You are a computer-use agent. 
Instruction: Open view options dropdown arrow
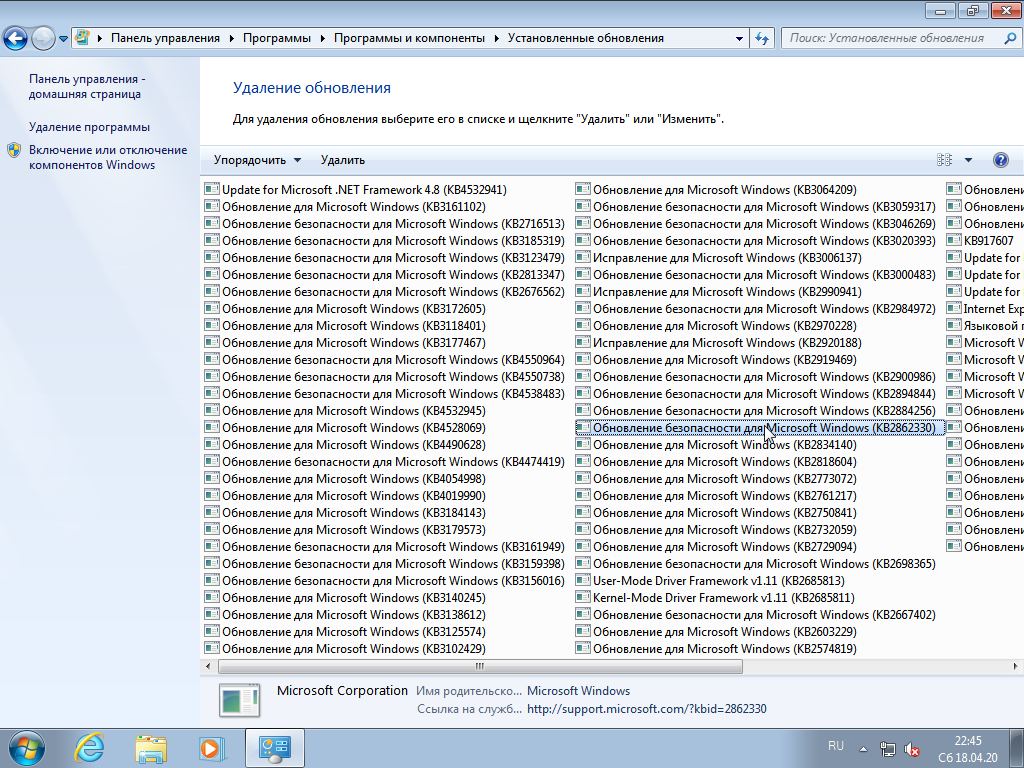968,160
